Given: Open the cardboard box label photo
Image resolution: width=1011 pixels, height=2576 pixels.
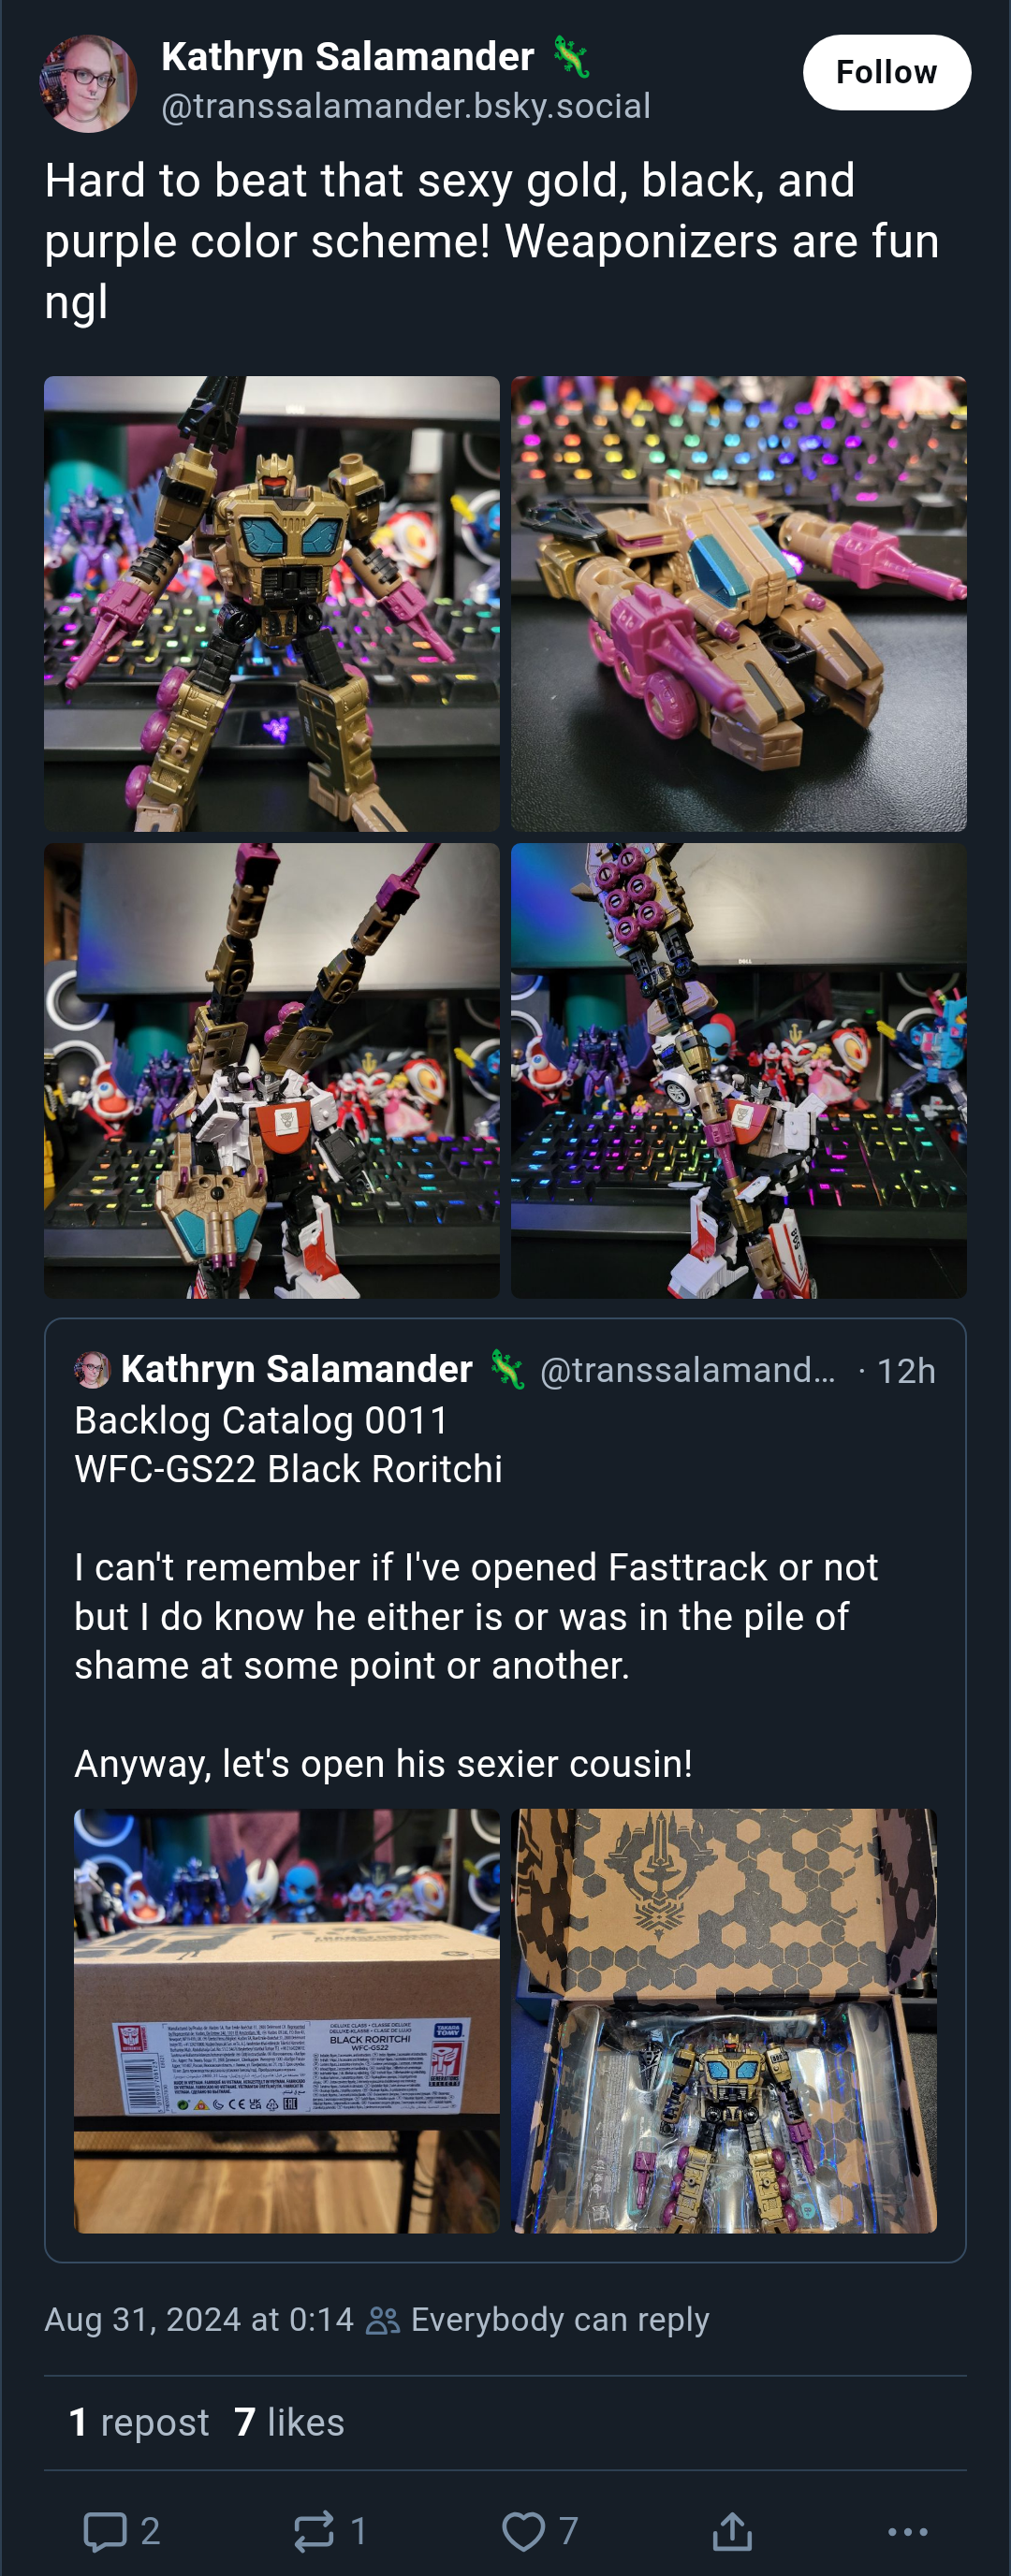Looking at the screenshot, I should point(286,2020).
